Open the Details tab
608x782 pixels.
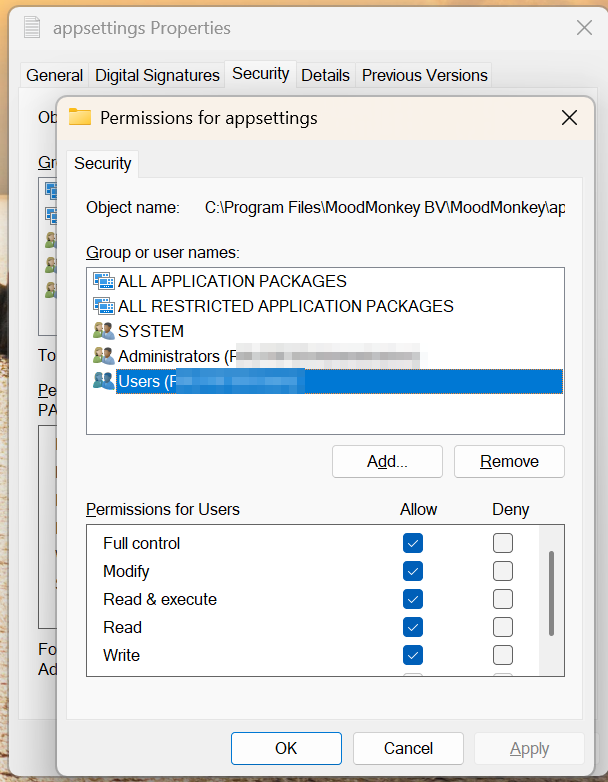[325, 75]
